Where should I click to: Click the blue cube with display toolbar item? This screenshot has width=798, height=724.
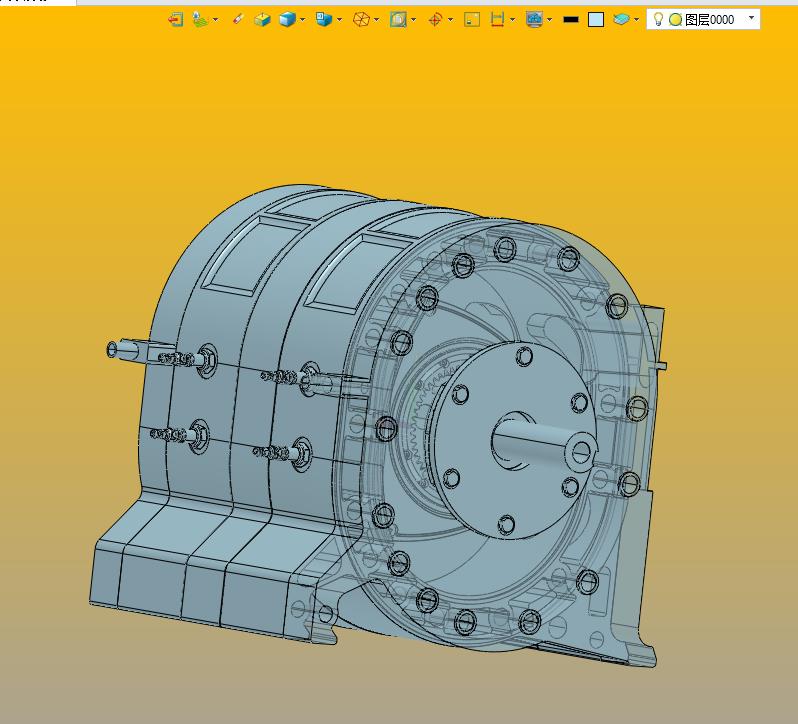323,19
